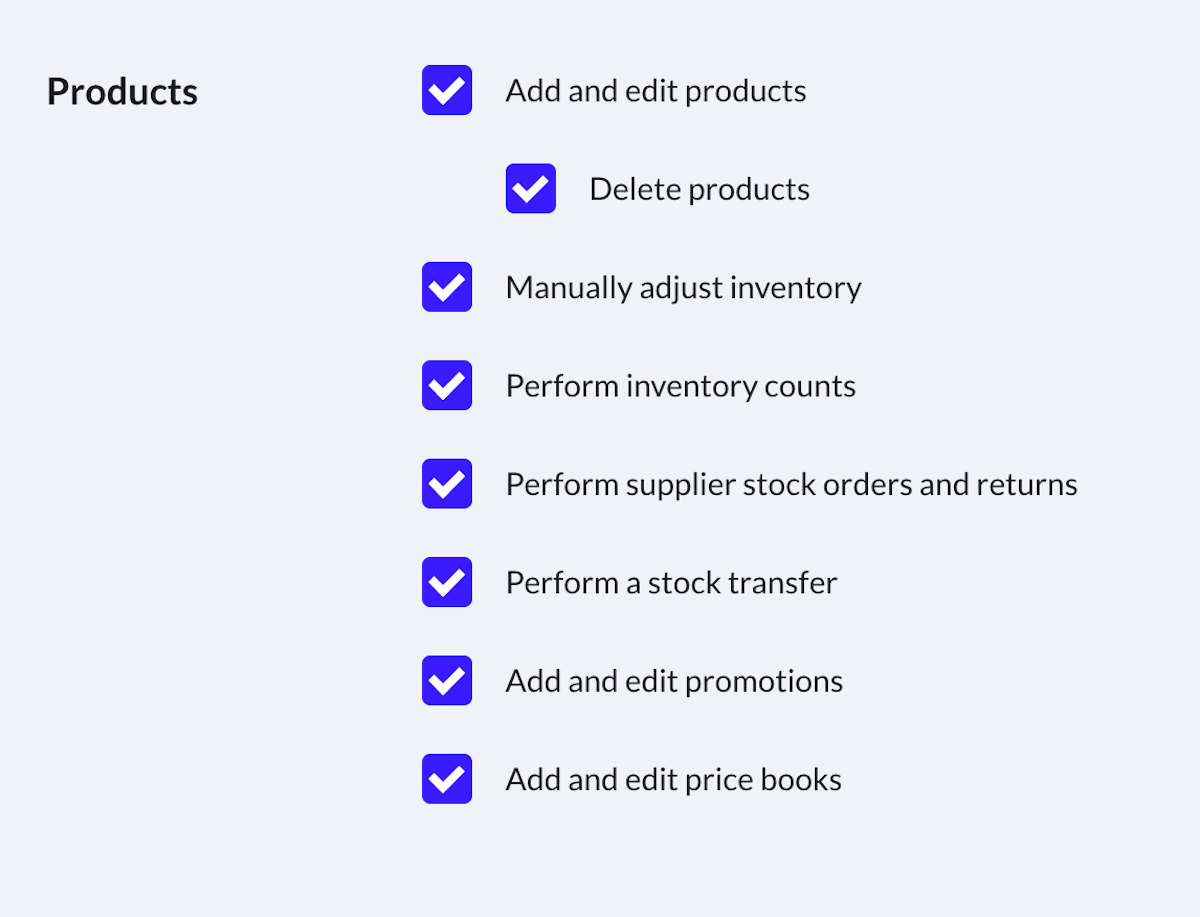Click the 'Perform inventory counts' label text
The image size is (1200, 917).
click(680, 386)
